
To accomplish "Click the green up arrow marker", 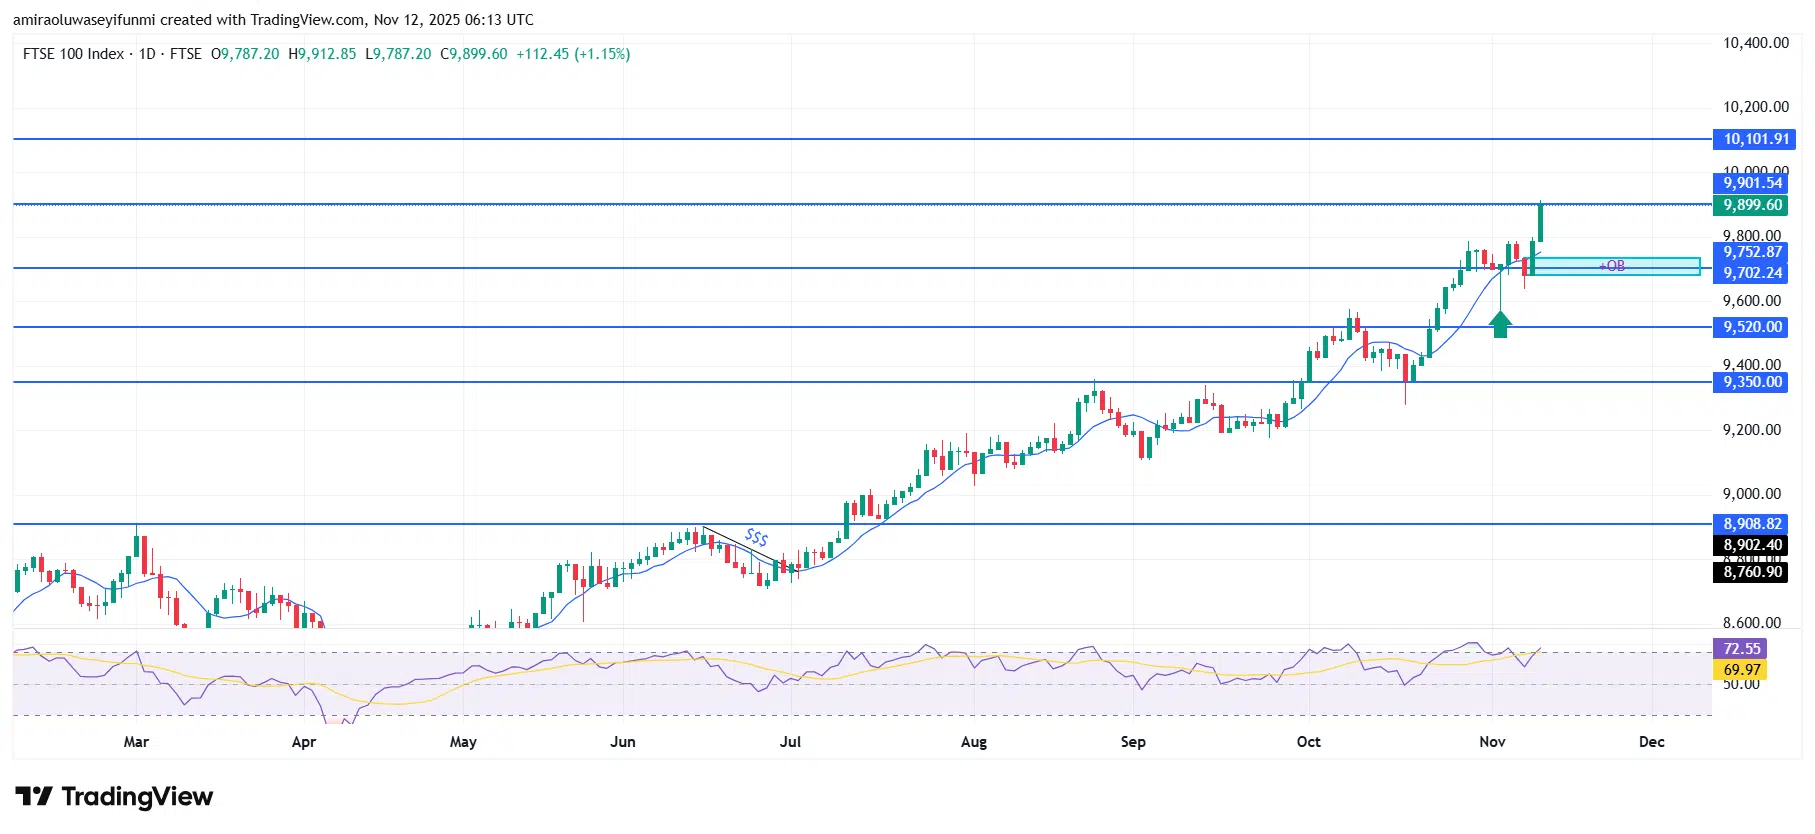I will pyautogui.click(x=1500, y=324).
